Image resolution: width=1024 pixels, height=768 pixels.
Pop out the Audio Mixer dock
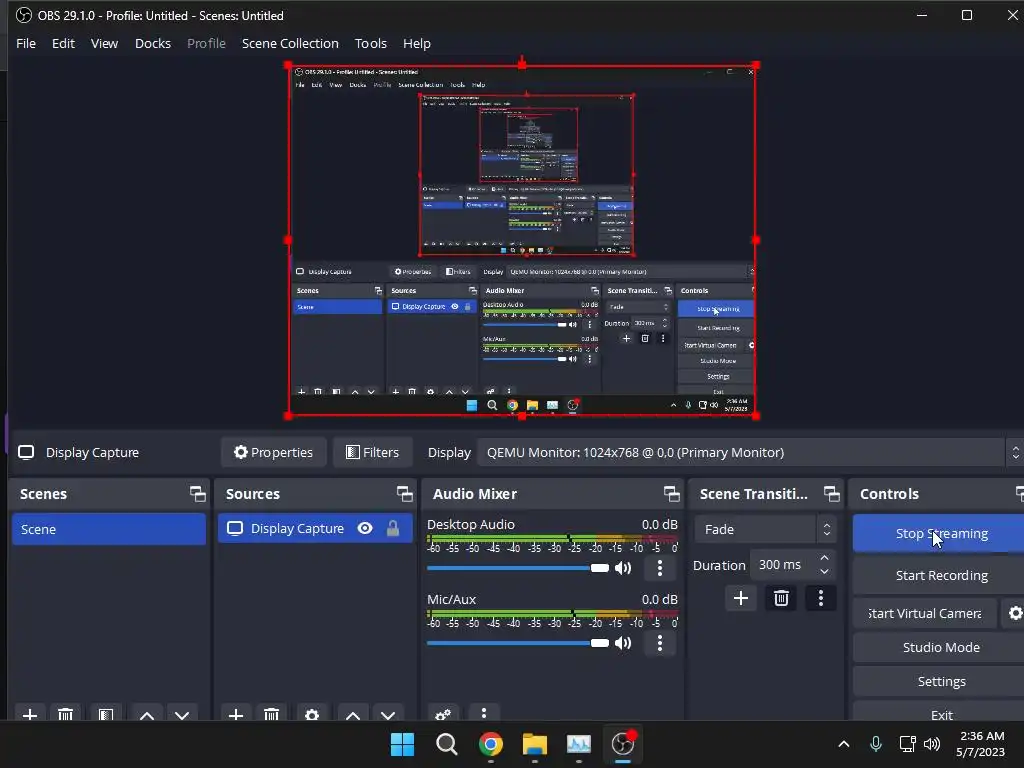(x=671, y=494)
